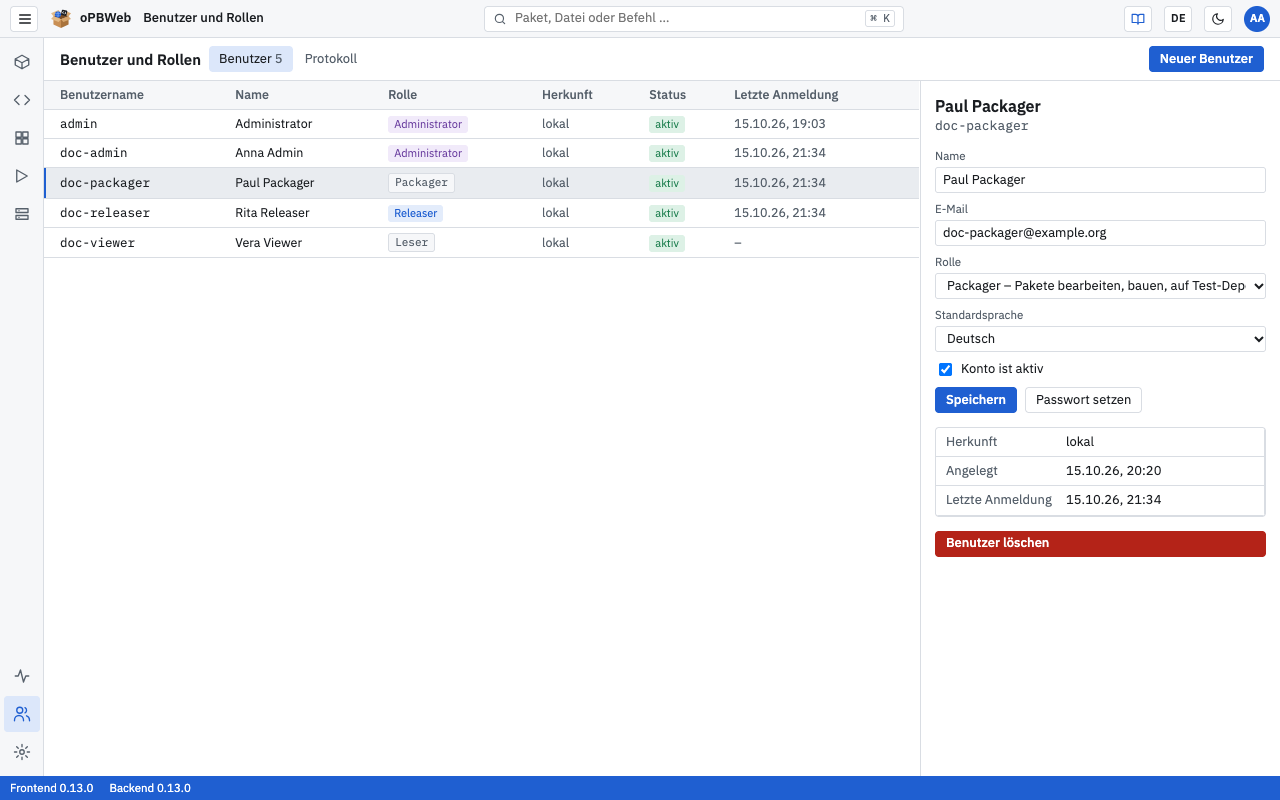Open the server depots sidebar icon
This screenshot has width=1280, height=800.
(22, 214)
